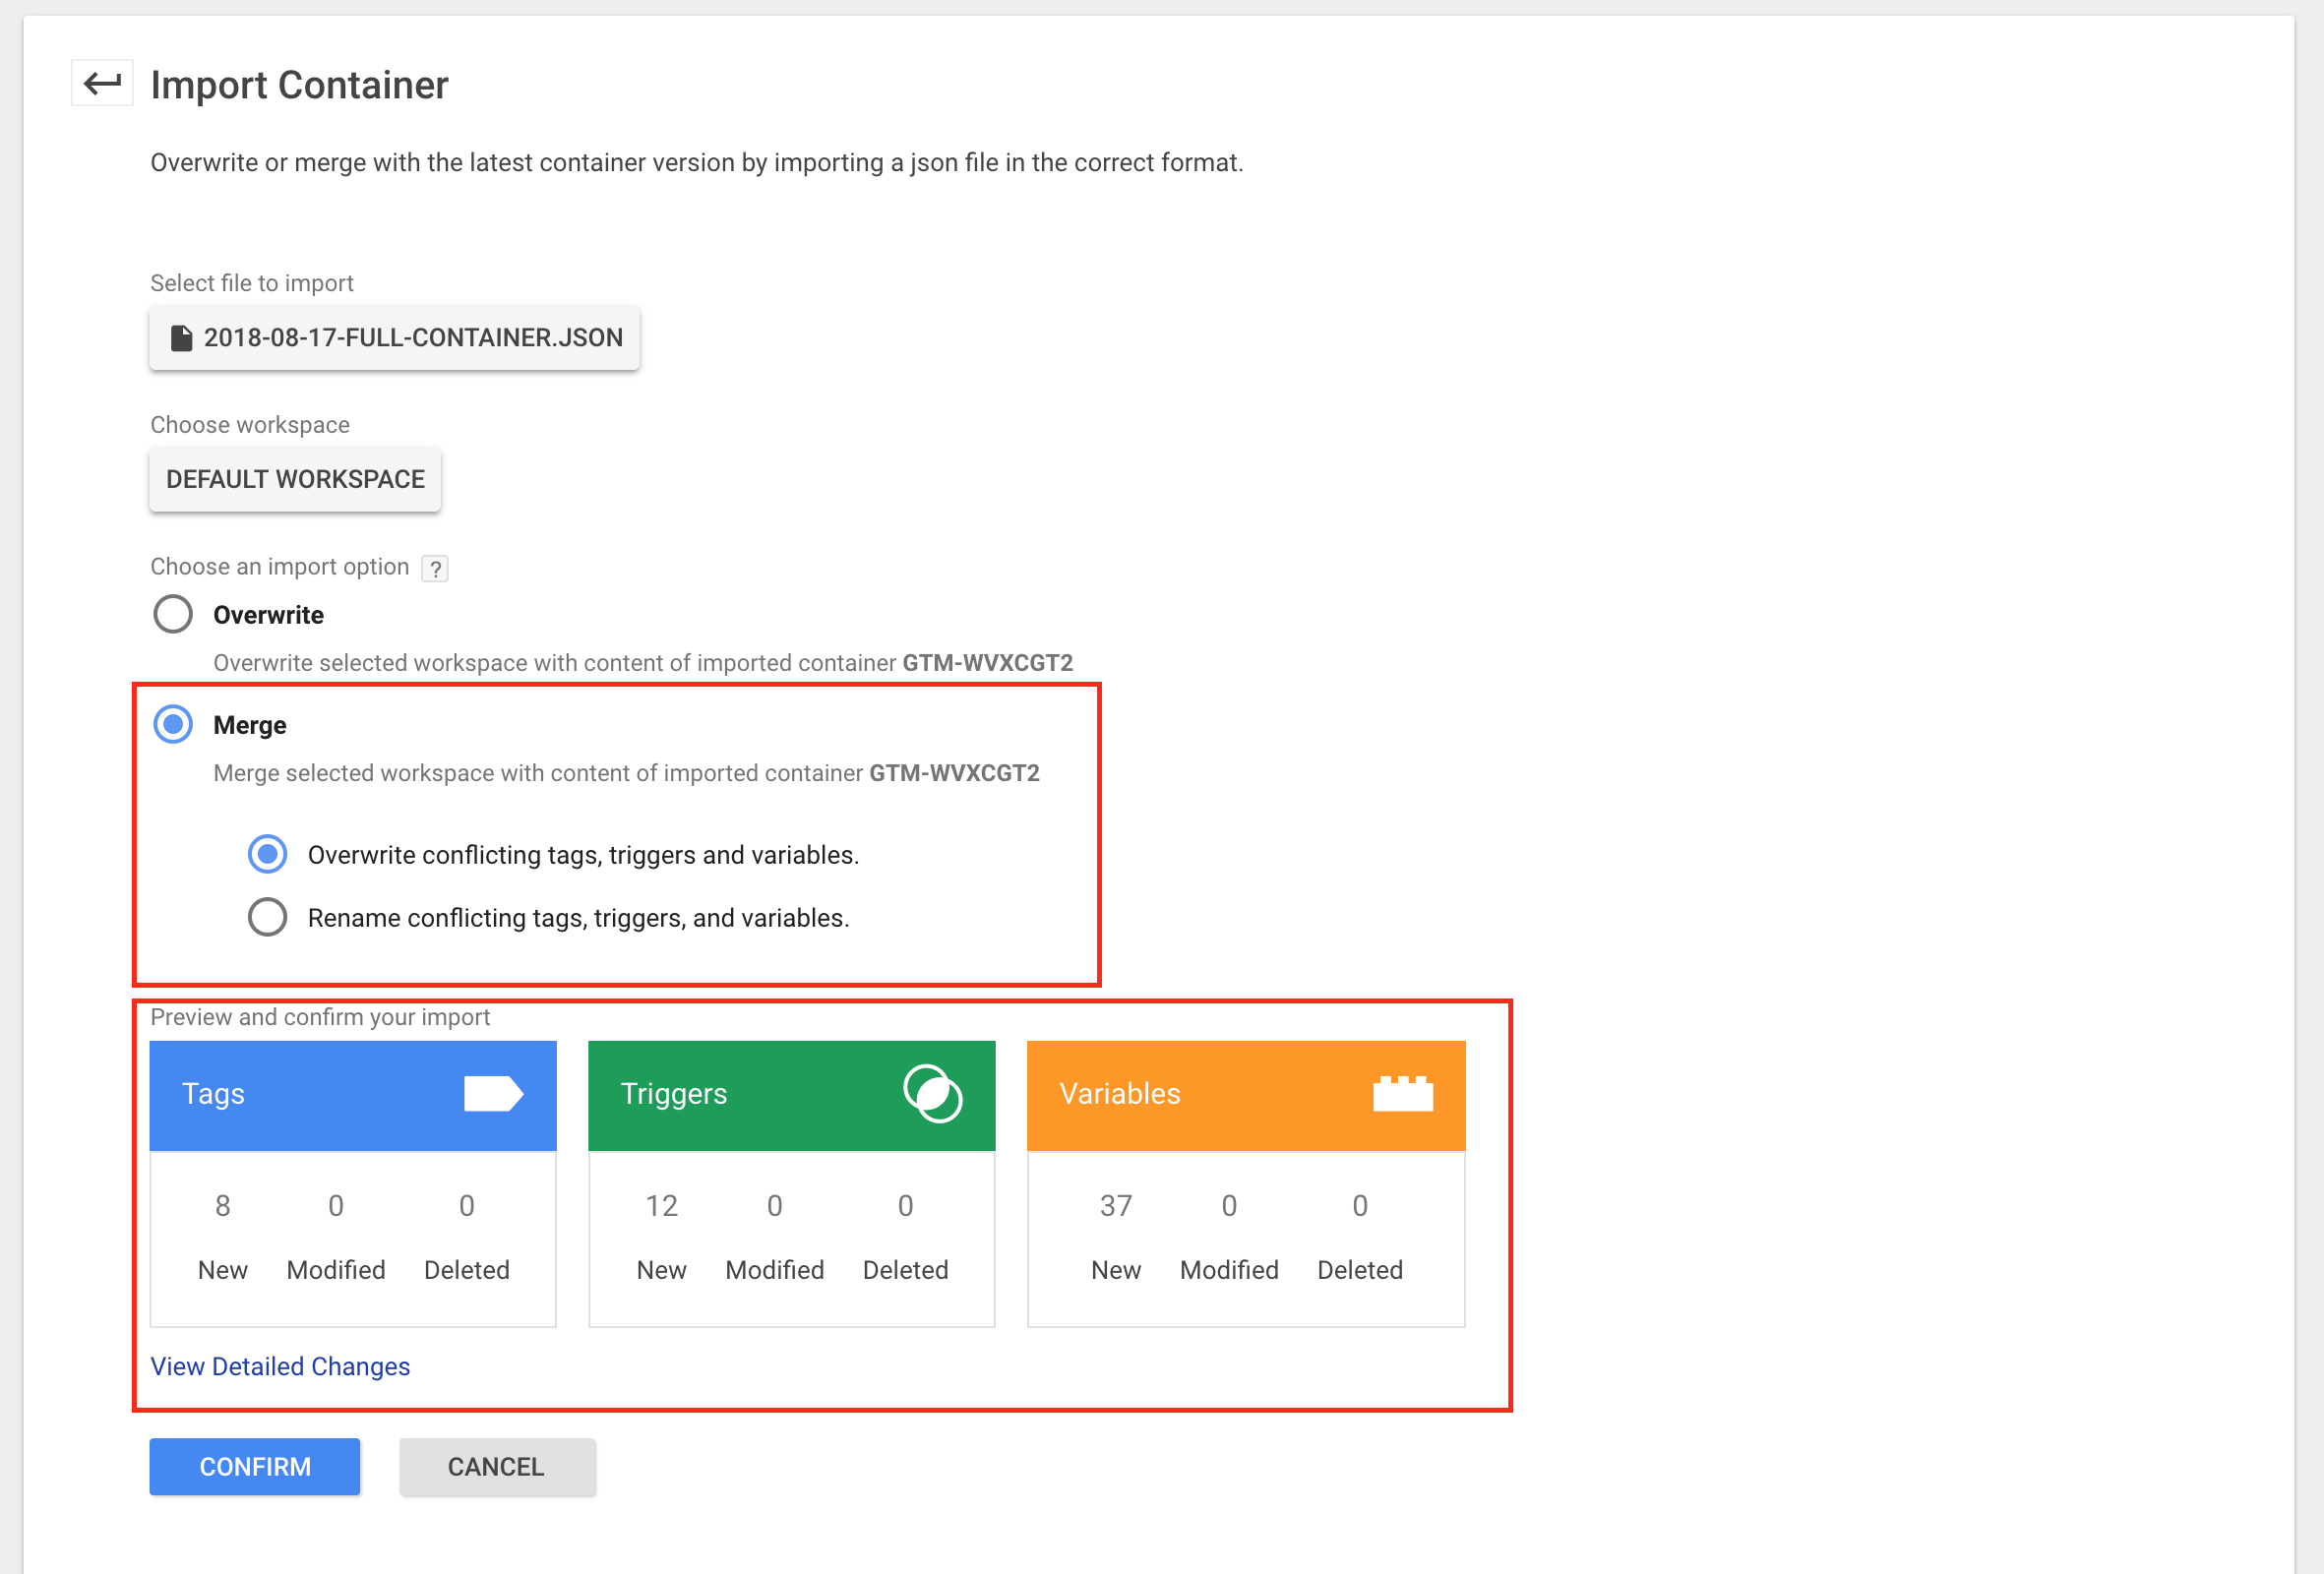Click the Variables brick icon
The height and width of the screenshot is (1574, 2324).
pyautogui.click(x=1403, y=1094)
